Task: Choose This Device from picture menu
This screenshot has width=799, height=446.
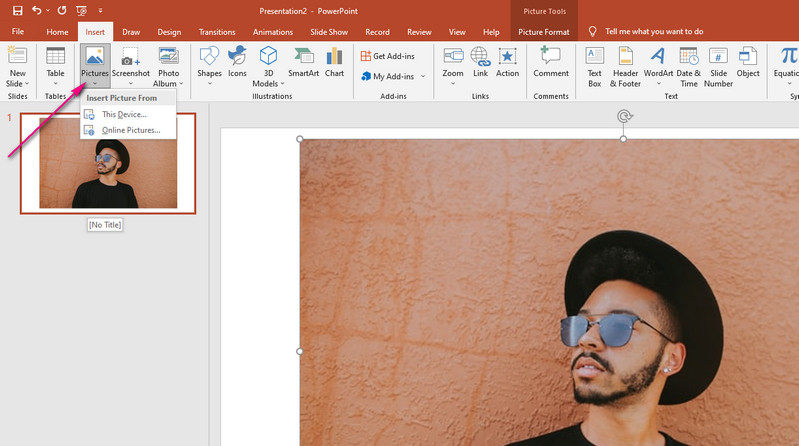Action: tap(123, 114)
